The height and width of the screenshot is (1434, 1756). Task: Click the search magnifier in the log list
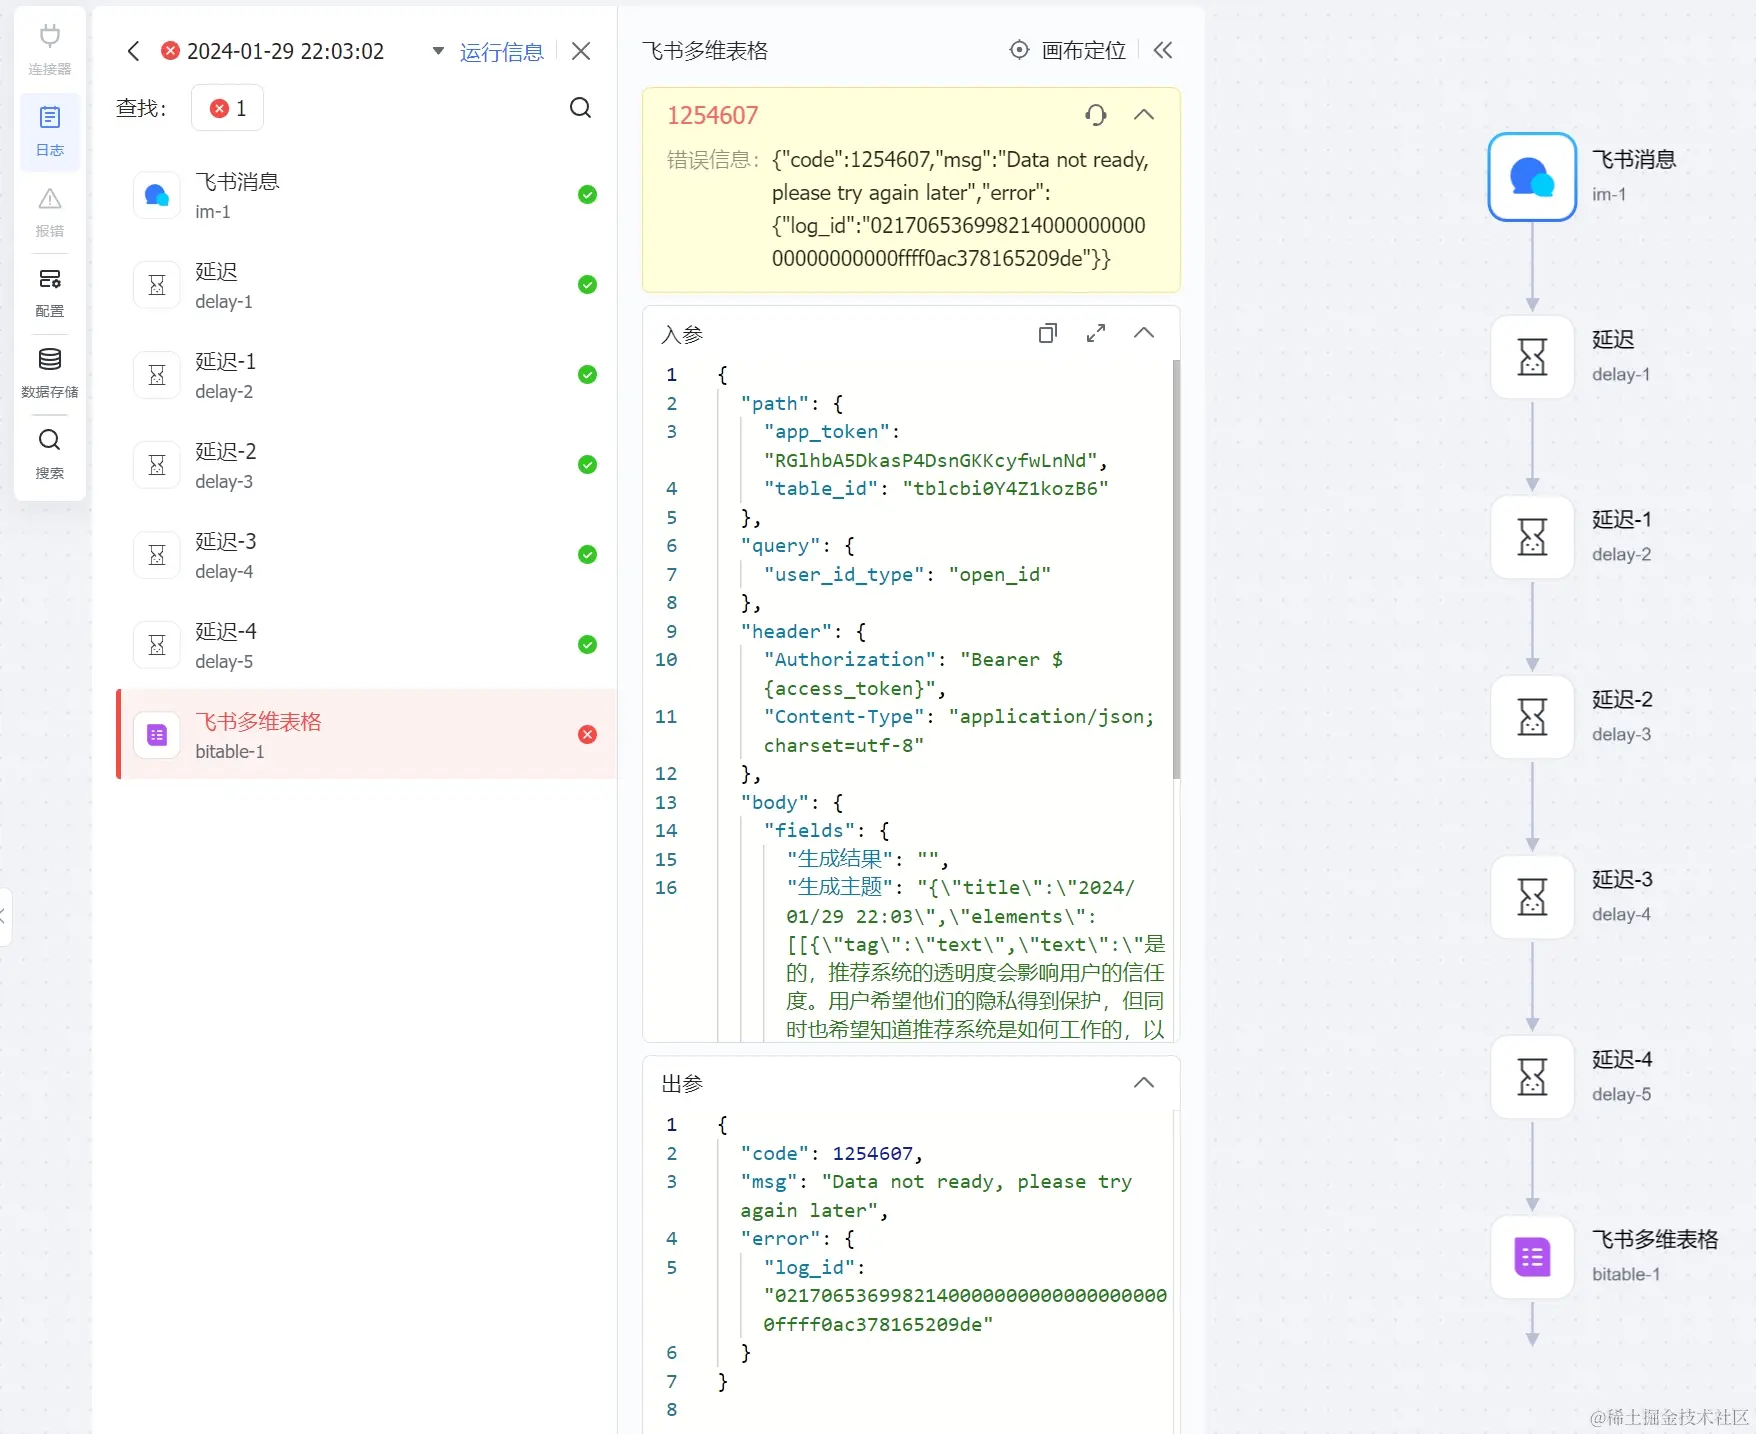click(x=580, y=108)
